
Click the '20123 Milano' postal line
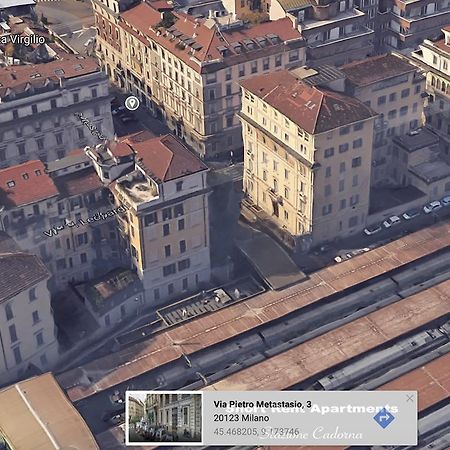coord(241,418)
